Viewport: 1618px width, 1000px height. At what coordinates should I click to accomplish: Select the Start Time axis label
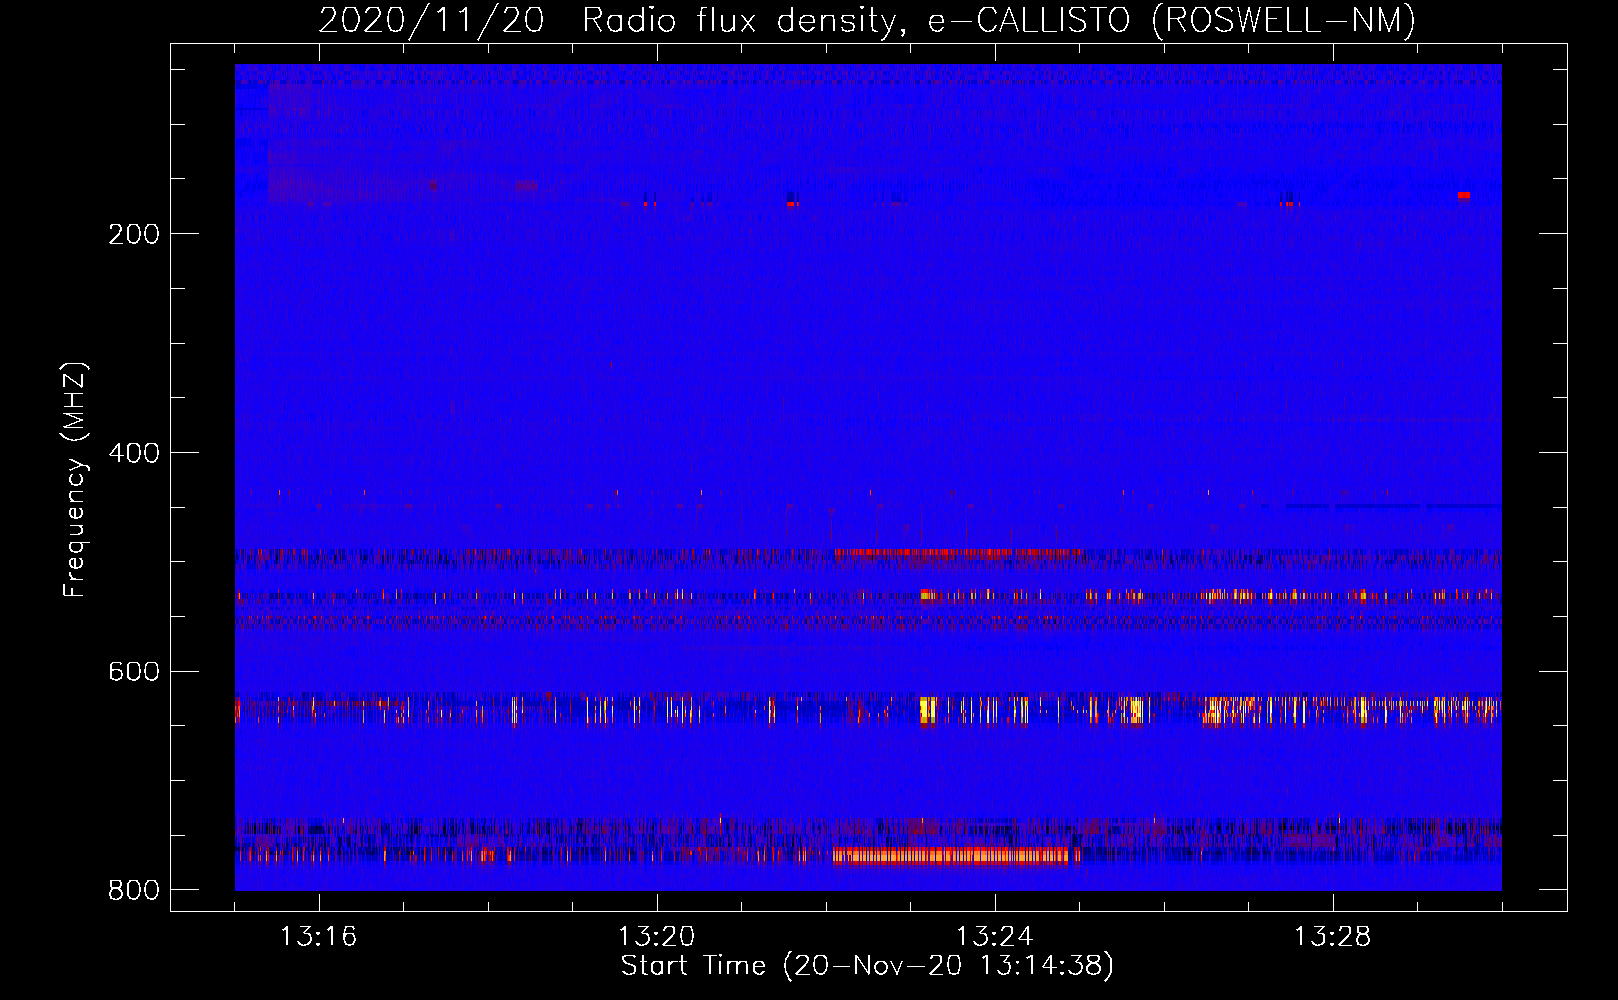867,966
